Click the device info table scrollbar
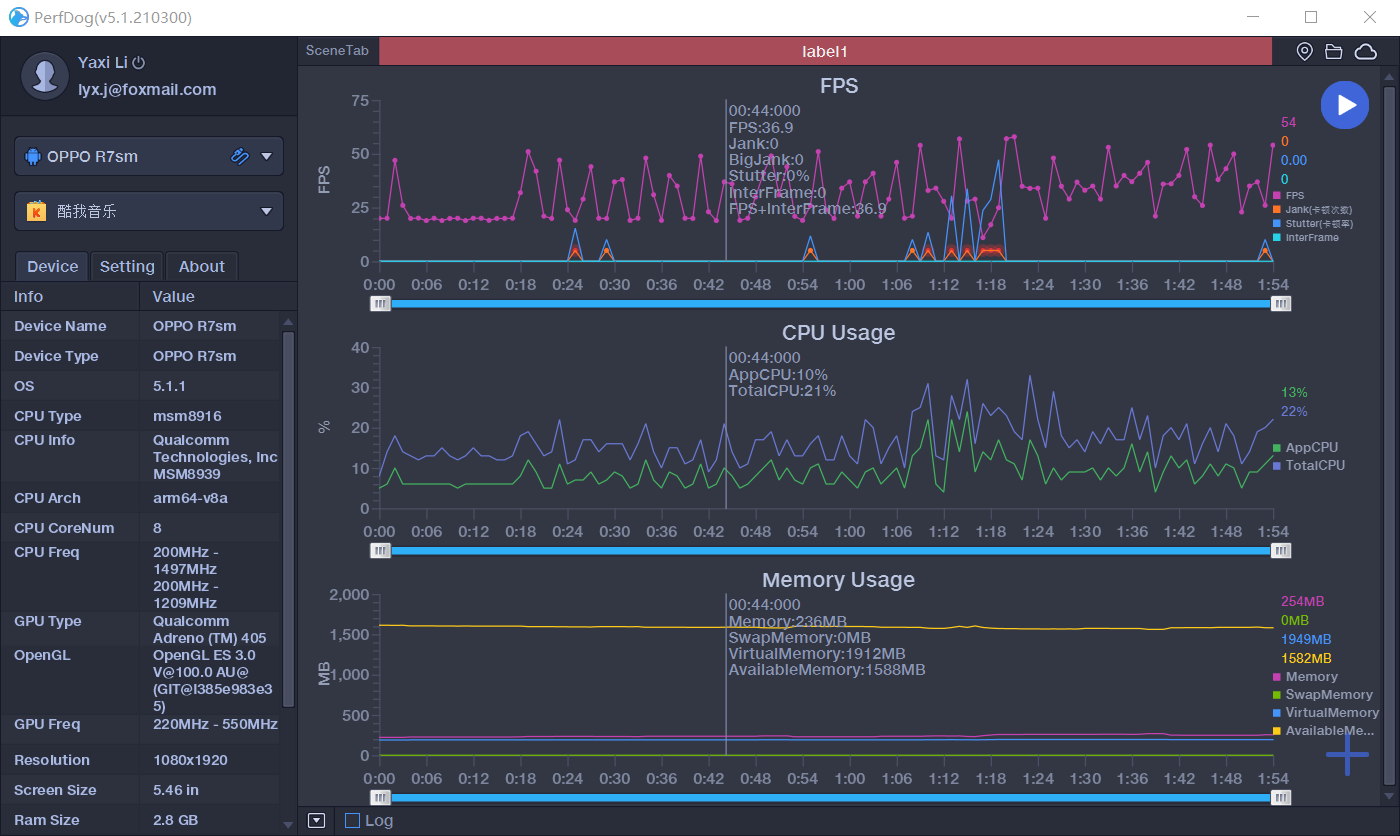This screenshot has width=1400, height=836. point(288,519)
